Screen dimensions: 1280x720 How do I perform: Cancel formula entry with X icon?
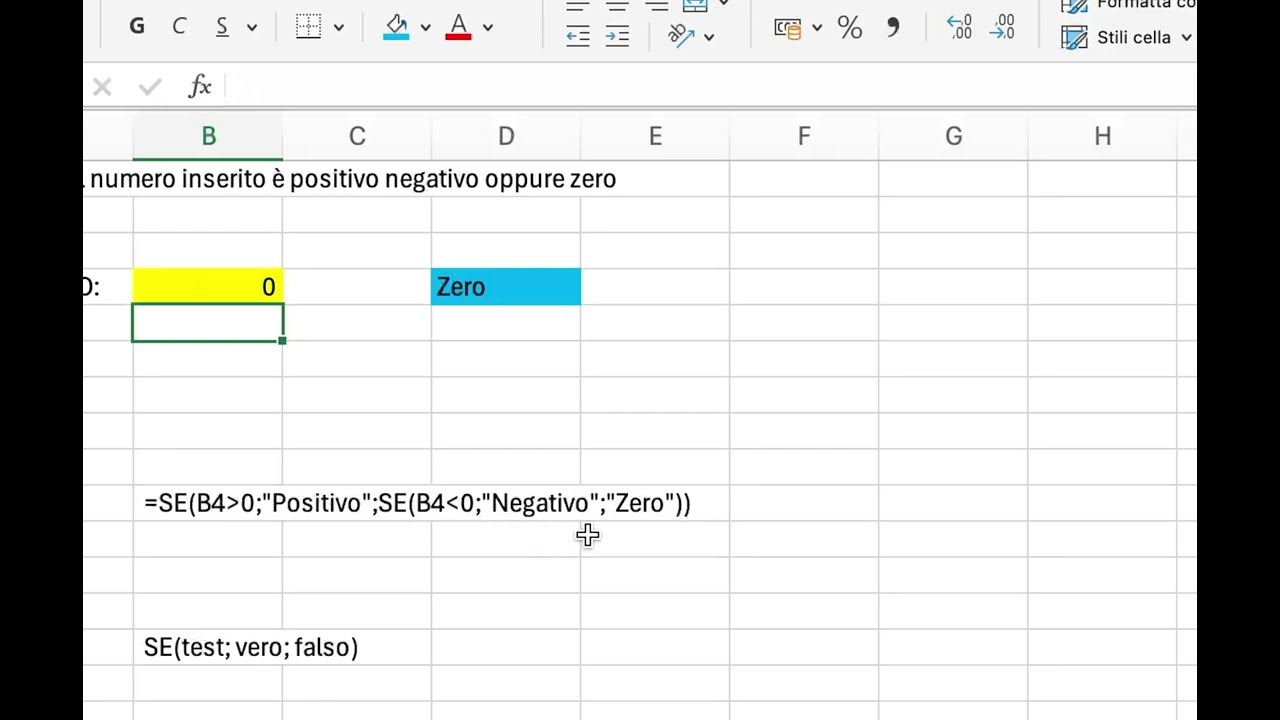pyautogui.click(x=102, y=87)
